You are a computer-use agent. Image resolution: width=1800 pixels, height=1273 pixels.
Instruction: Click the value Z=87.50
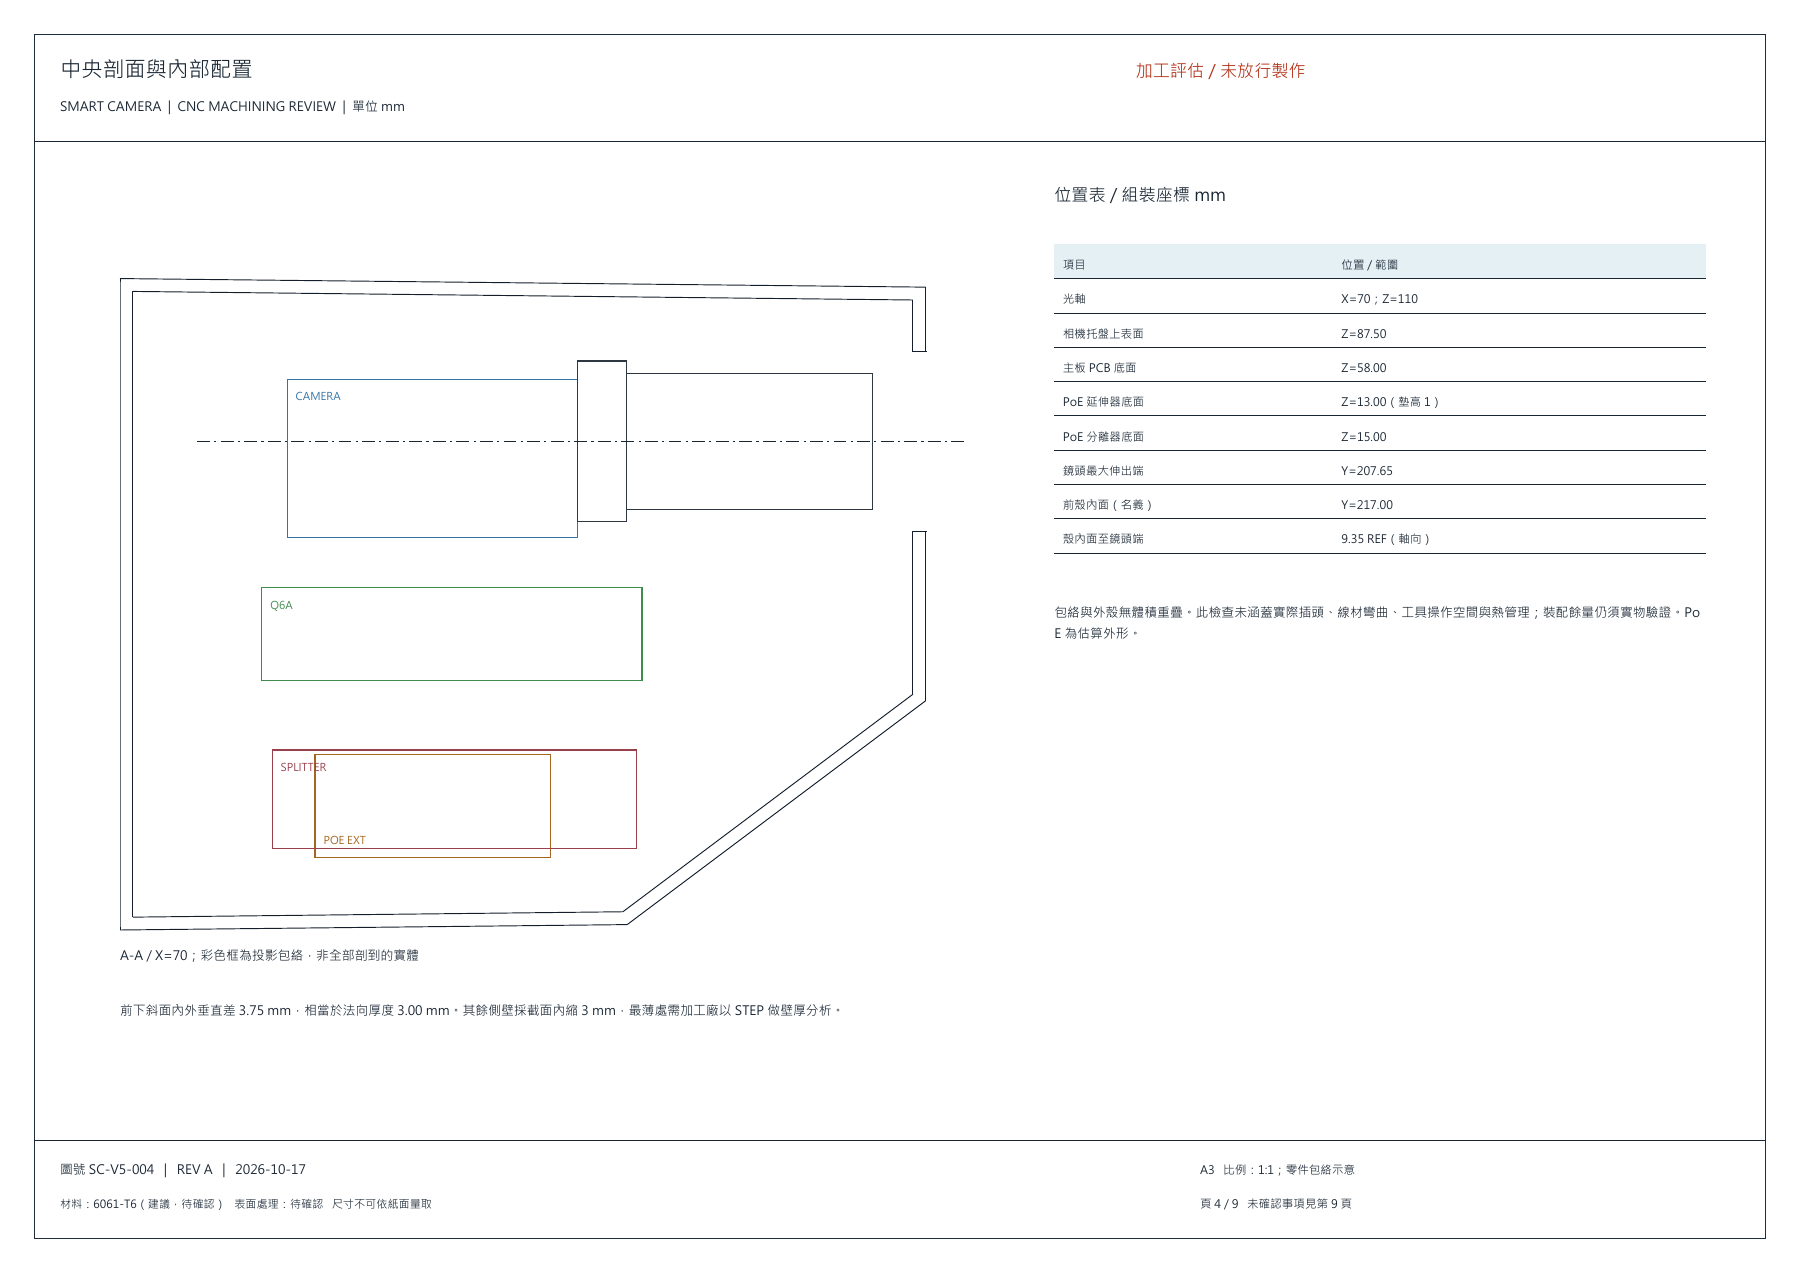[1364, 334]
